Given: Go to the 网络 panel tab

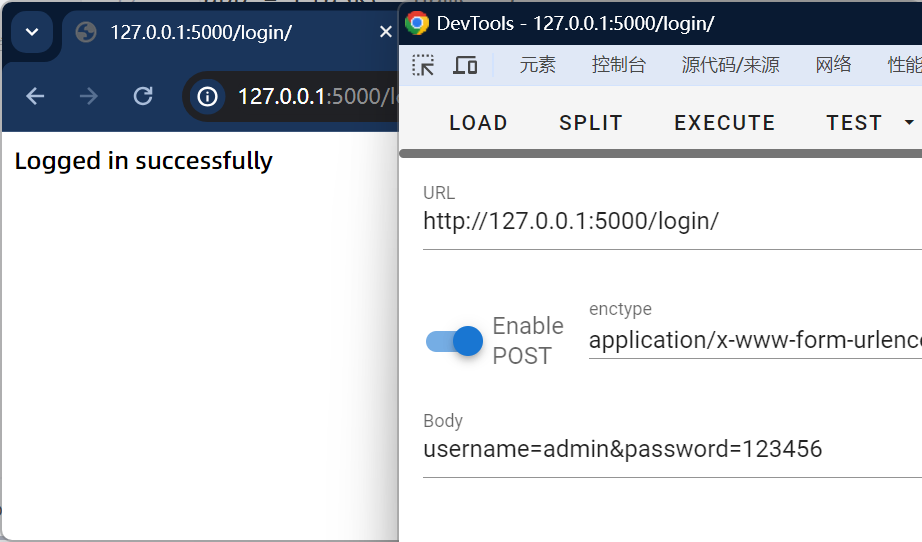Looking at the screenshot, I should tap(833, 65).
